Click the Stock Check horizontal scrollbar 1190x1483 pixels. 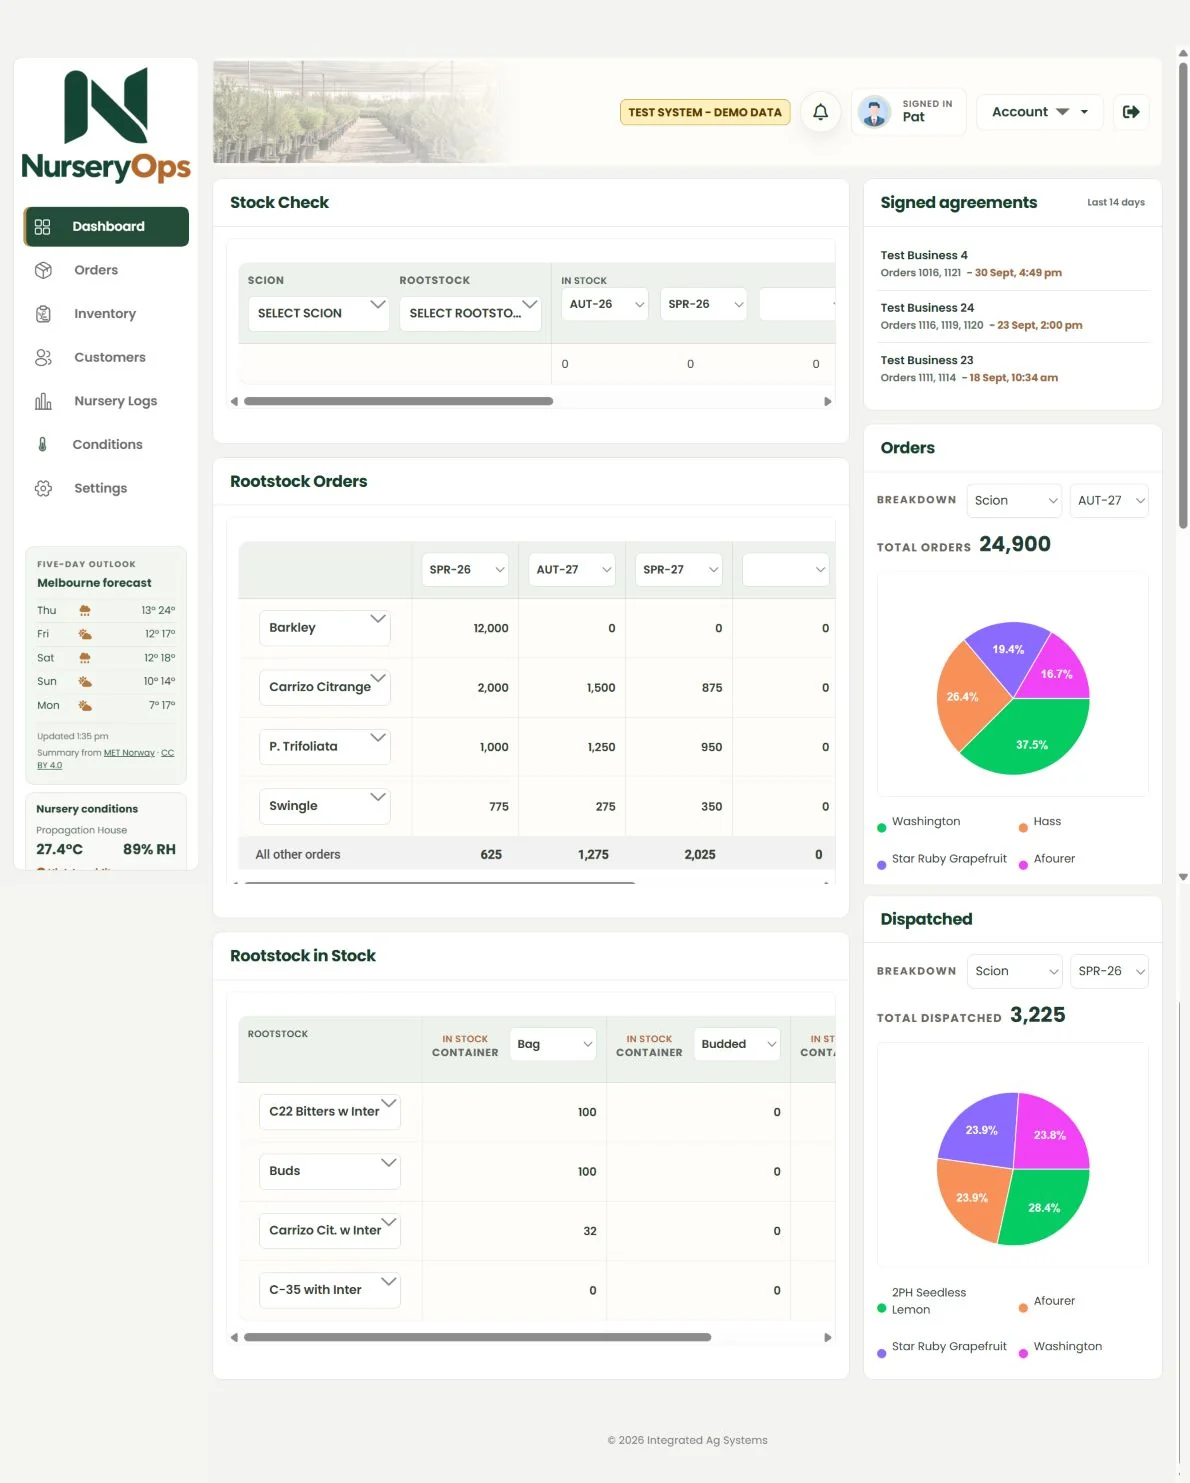[398, 401]
